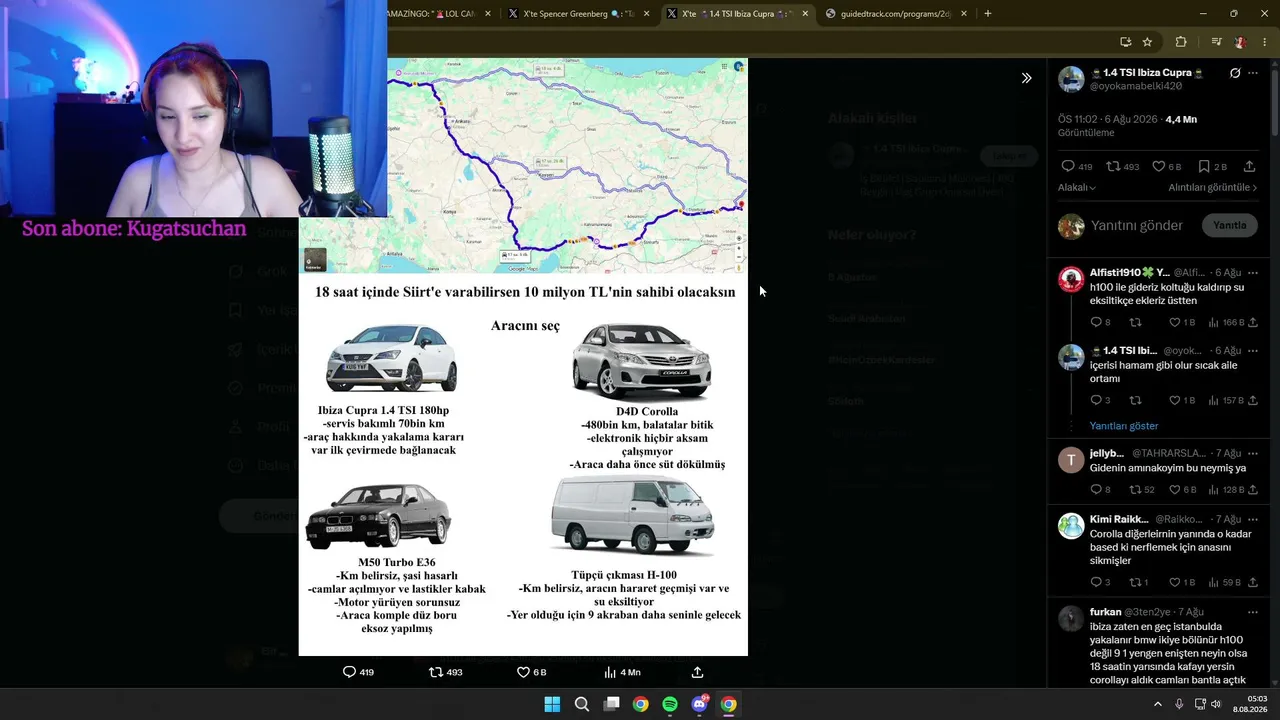This screenshot has height=720, width=1280.
Task: Like Kimi Raikk's comment
Action: coord(1182,582)
